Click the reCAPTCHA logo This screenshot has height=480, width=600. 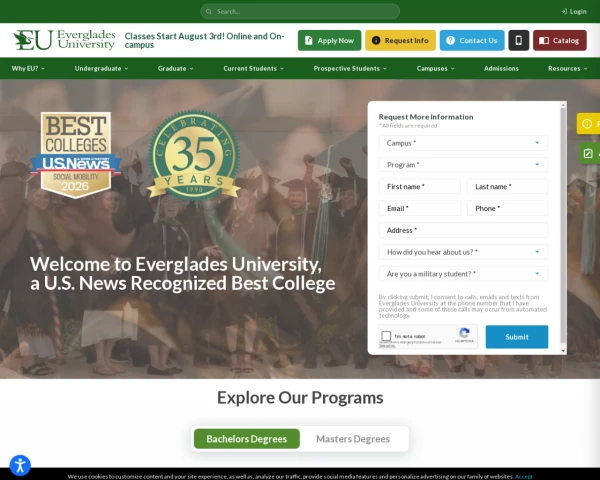[464, 333]
